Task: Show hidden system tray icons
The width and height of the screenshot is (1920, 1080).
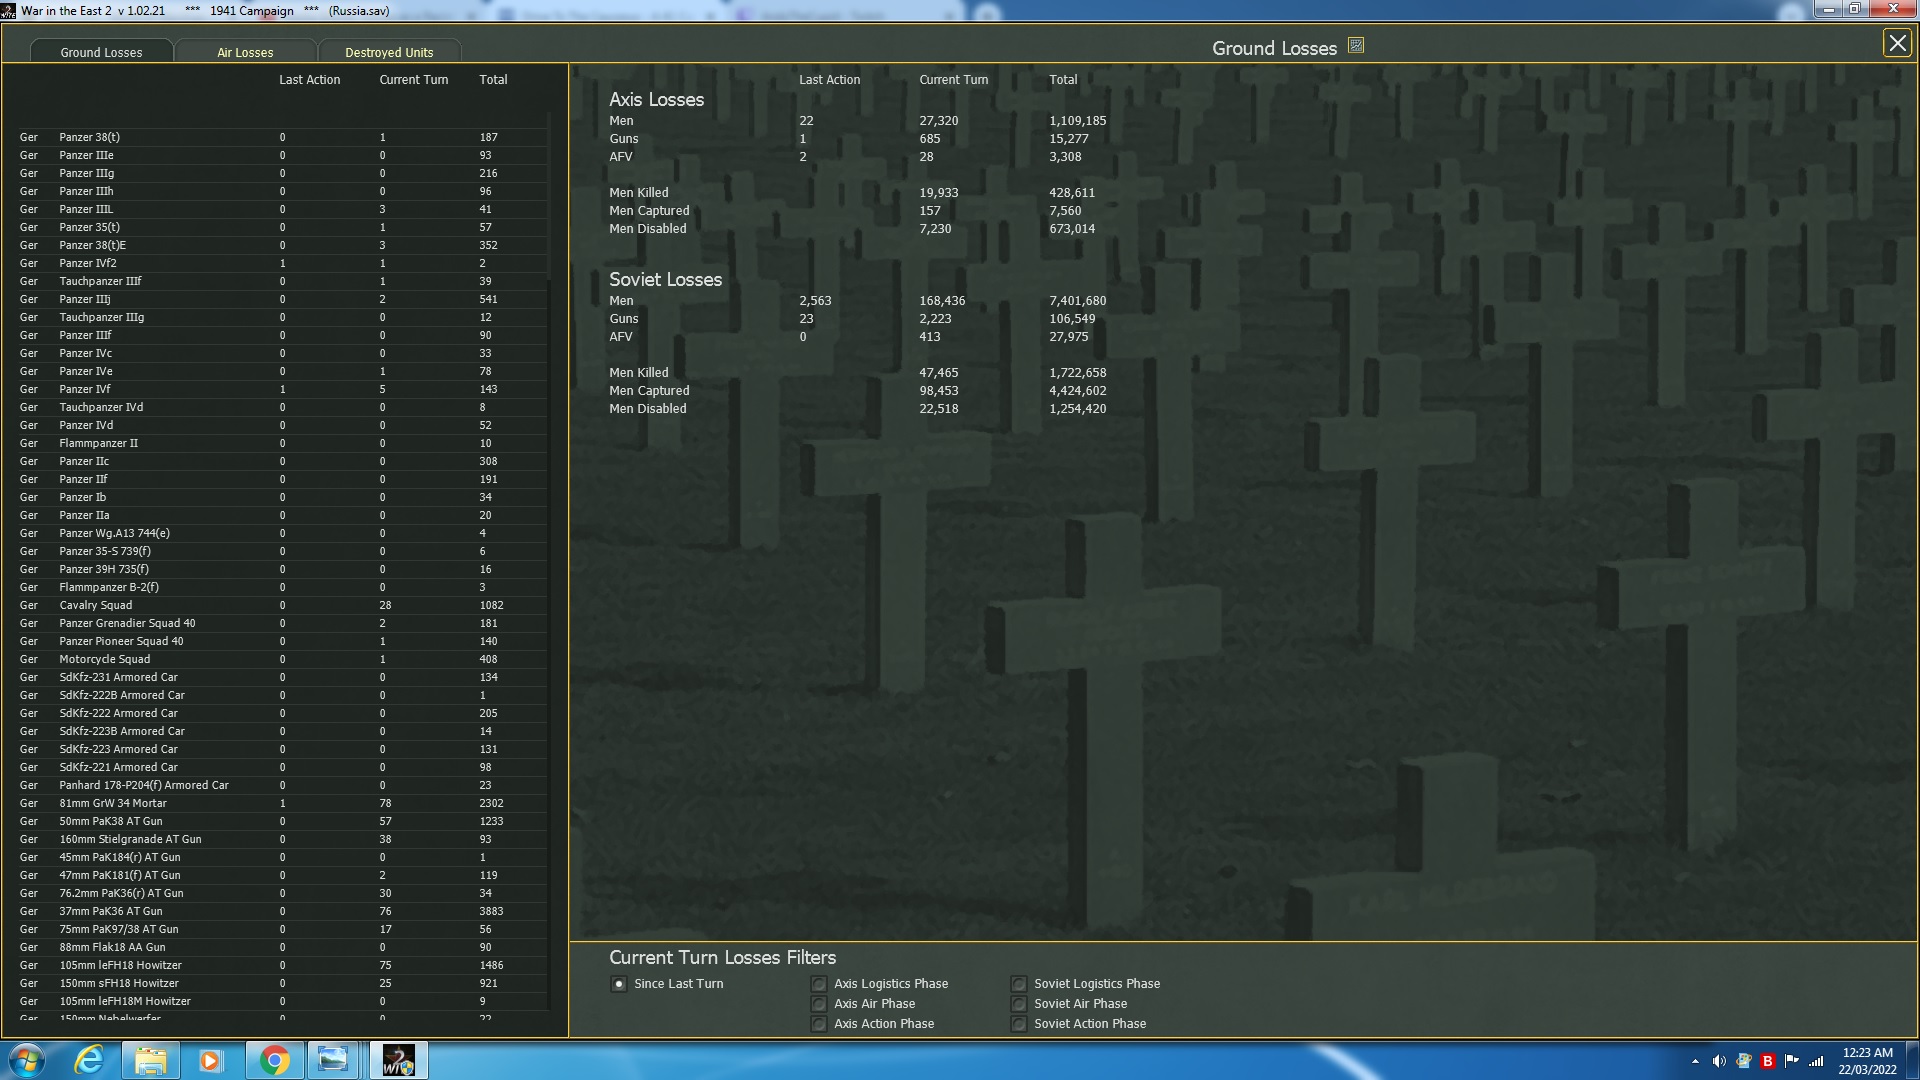Action: 1695,1061
